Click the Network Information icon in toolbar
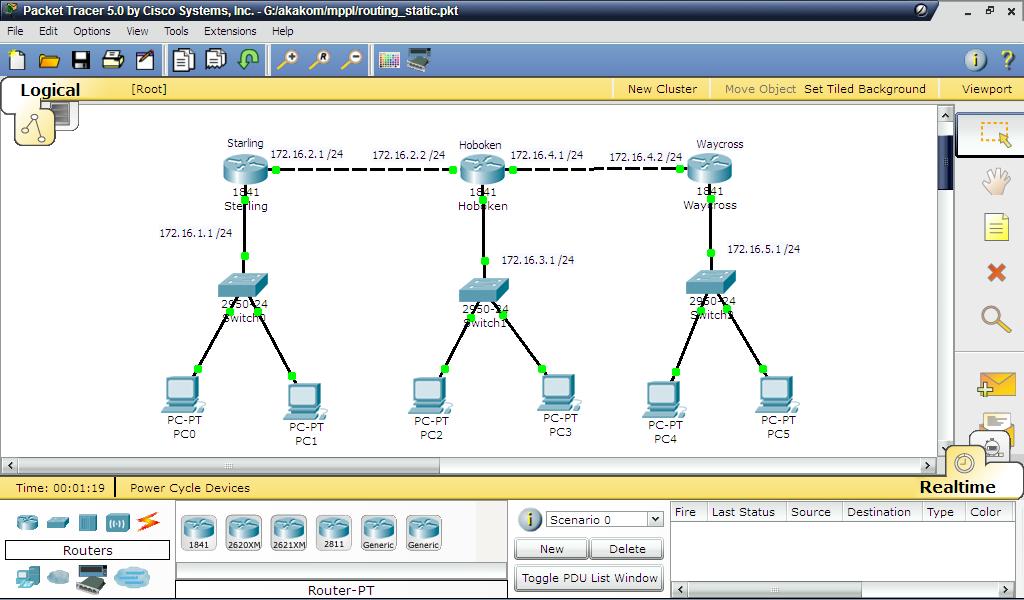 point(975,60)
